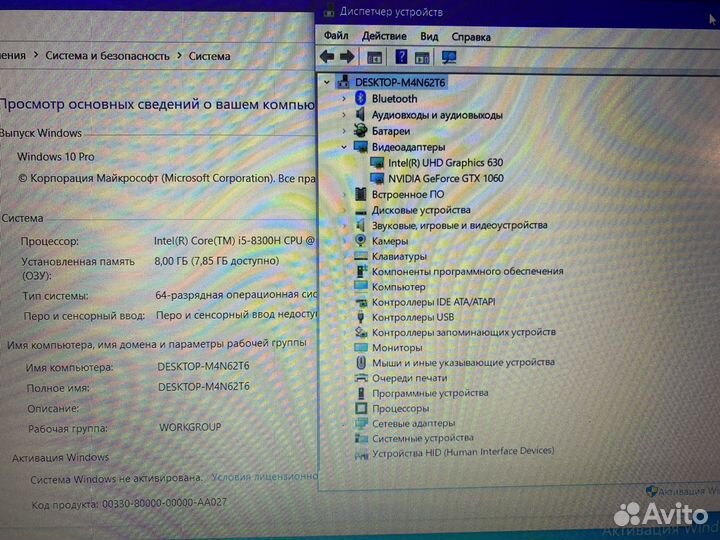Expand the Батареи category arrow
720x540 pixels.
coord(345,131)
